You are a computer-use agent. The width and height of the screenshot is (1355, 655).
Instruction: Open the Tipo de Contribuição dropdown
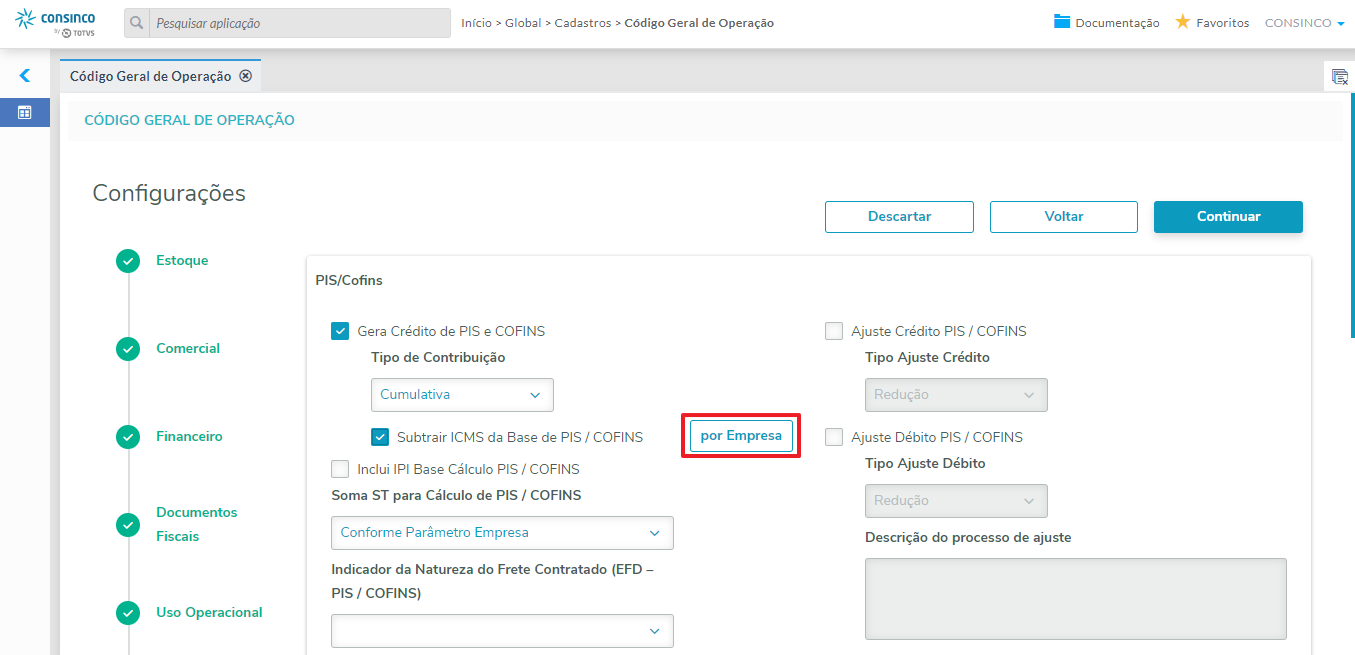[462, 395]
